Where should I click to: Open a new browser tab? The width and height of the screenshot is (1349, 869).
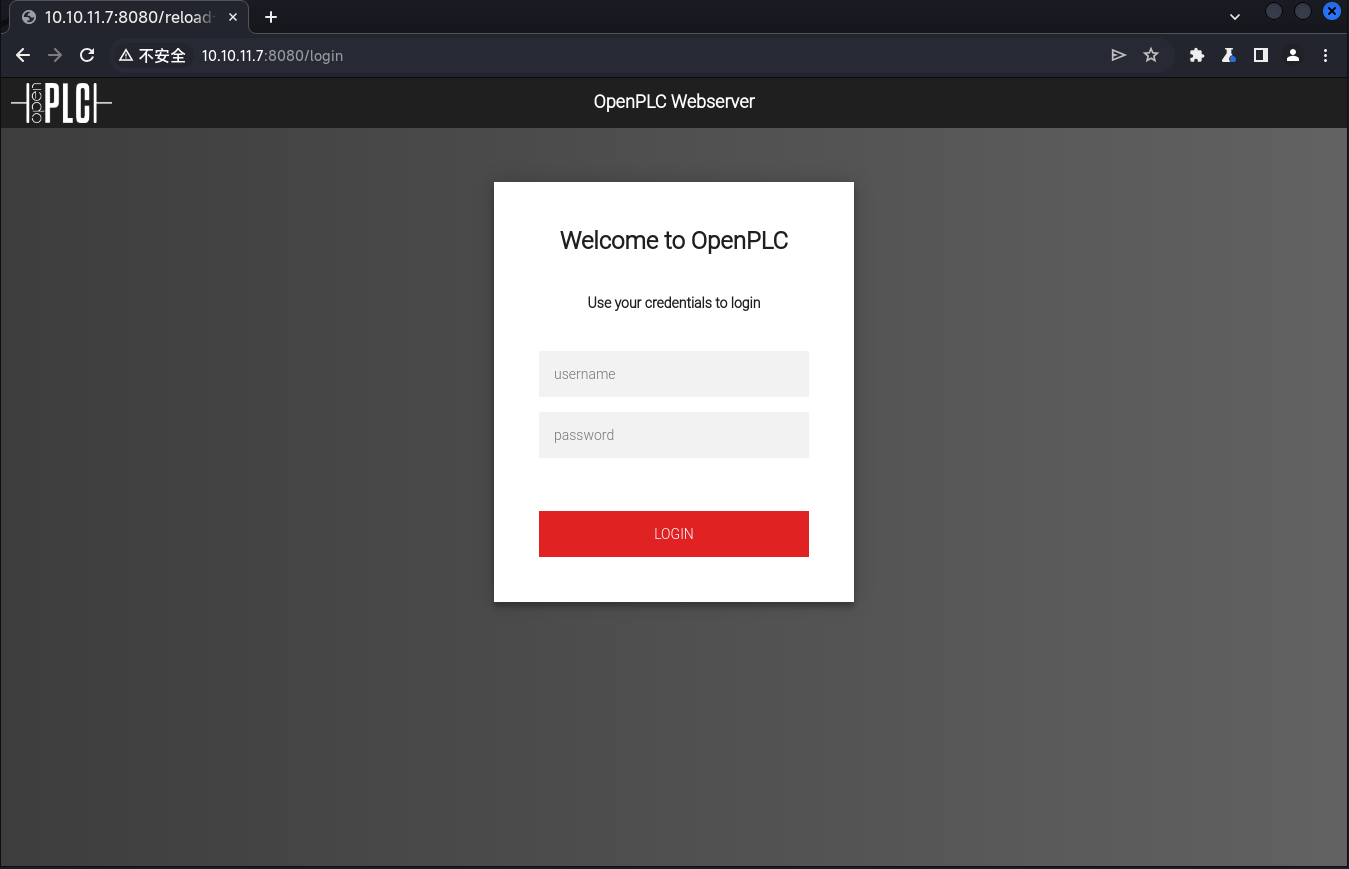271,17
